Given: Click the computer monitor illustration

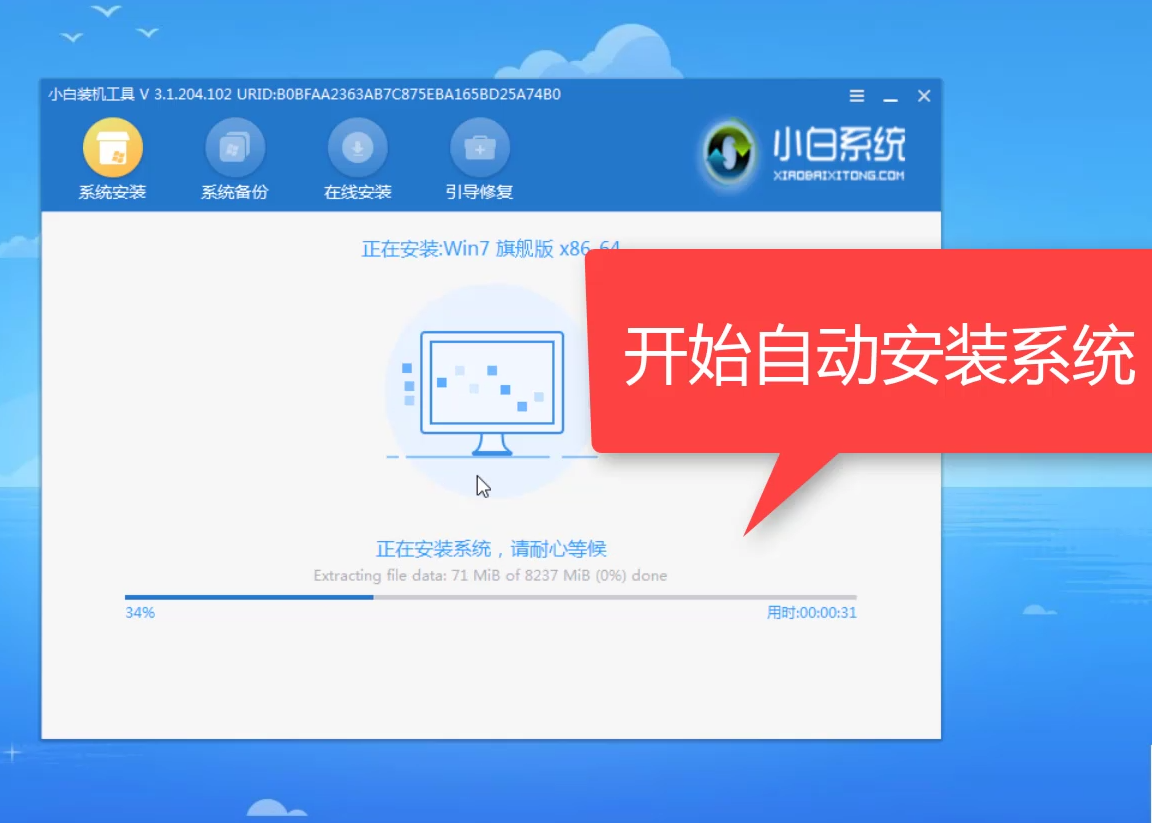Looking at the screenshot, I should pos(492,392).
